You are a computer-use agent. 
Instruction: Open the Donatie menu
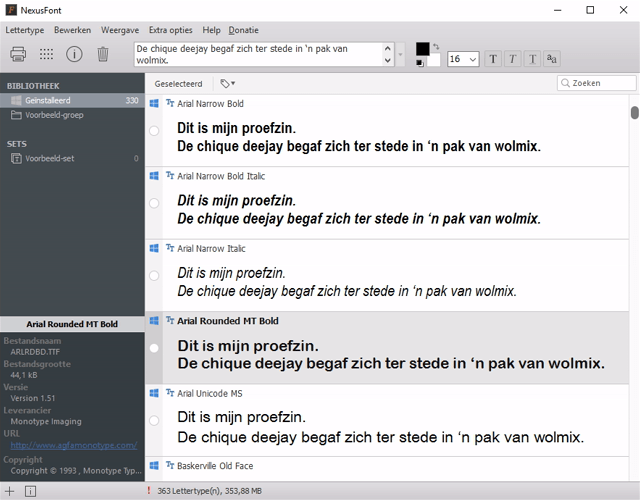(243, 30)
